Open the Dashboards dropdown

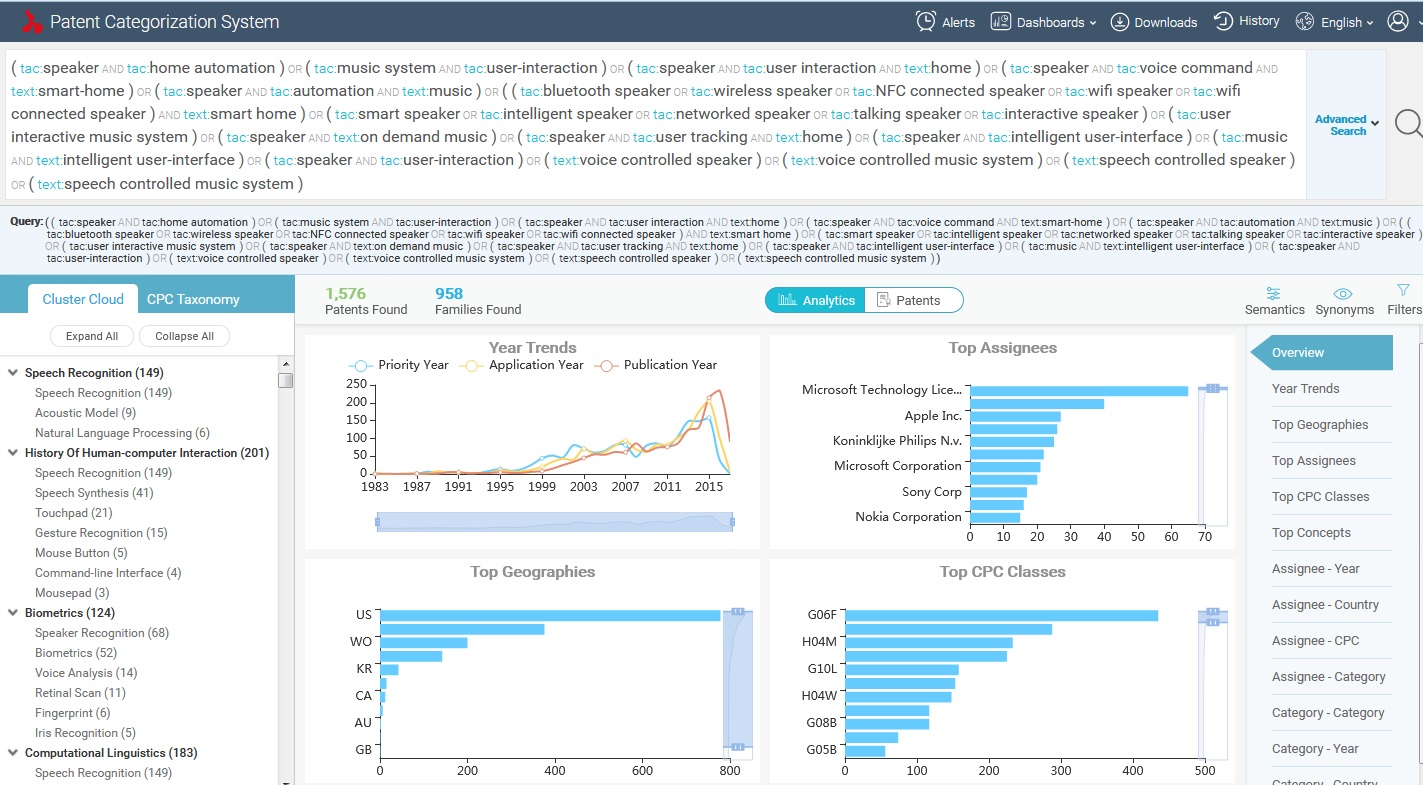point(1043,22)
